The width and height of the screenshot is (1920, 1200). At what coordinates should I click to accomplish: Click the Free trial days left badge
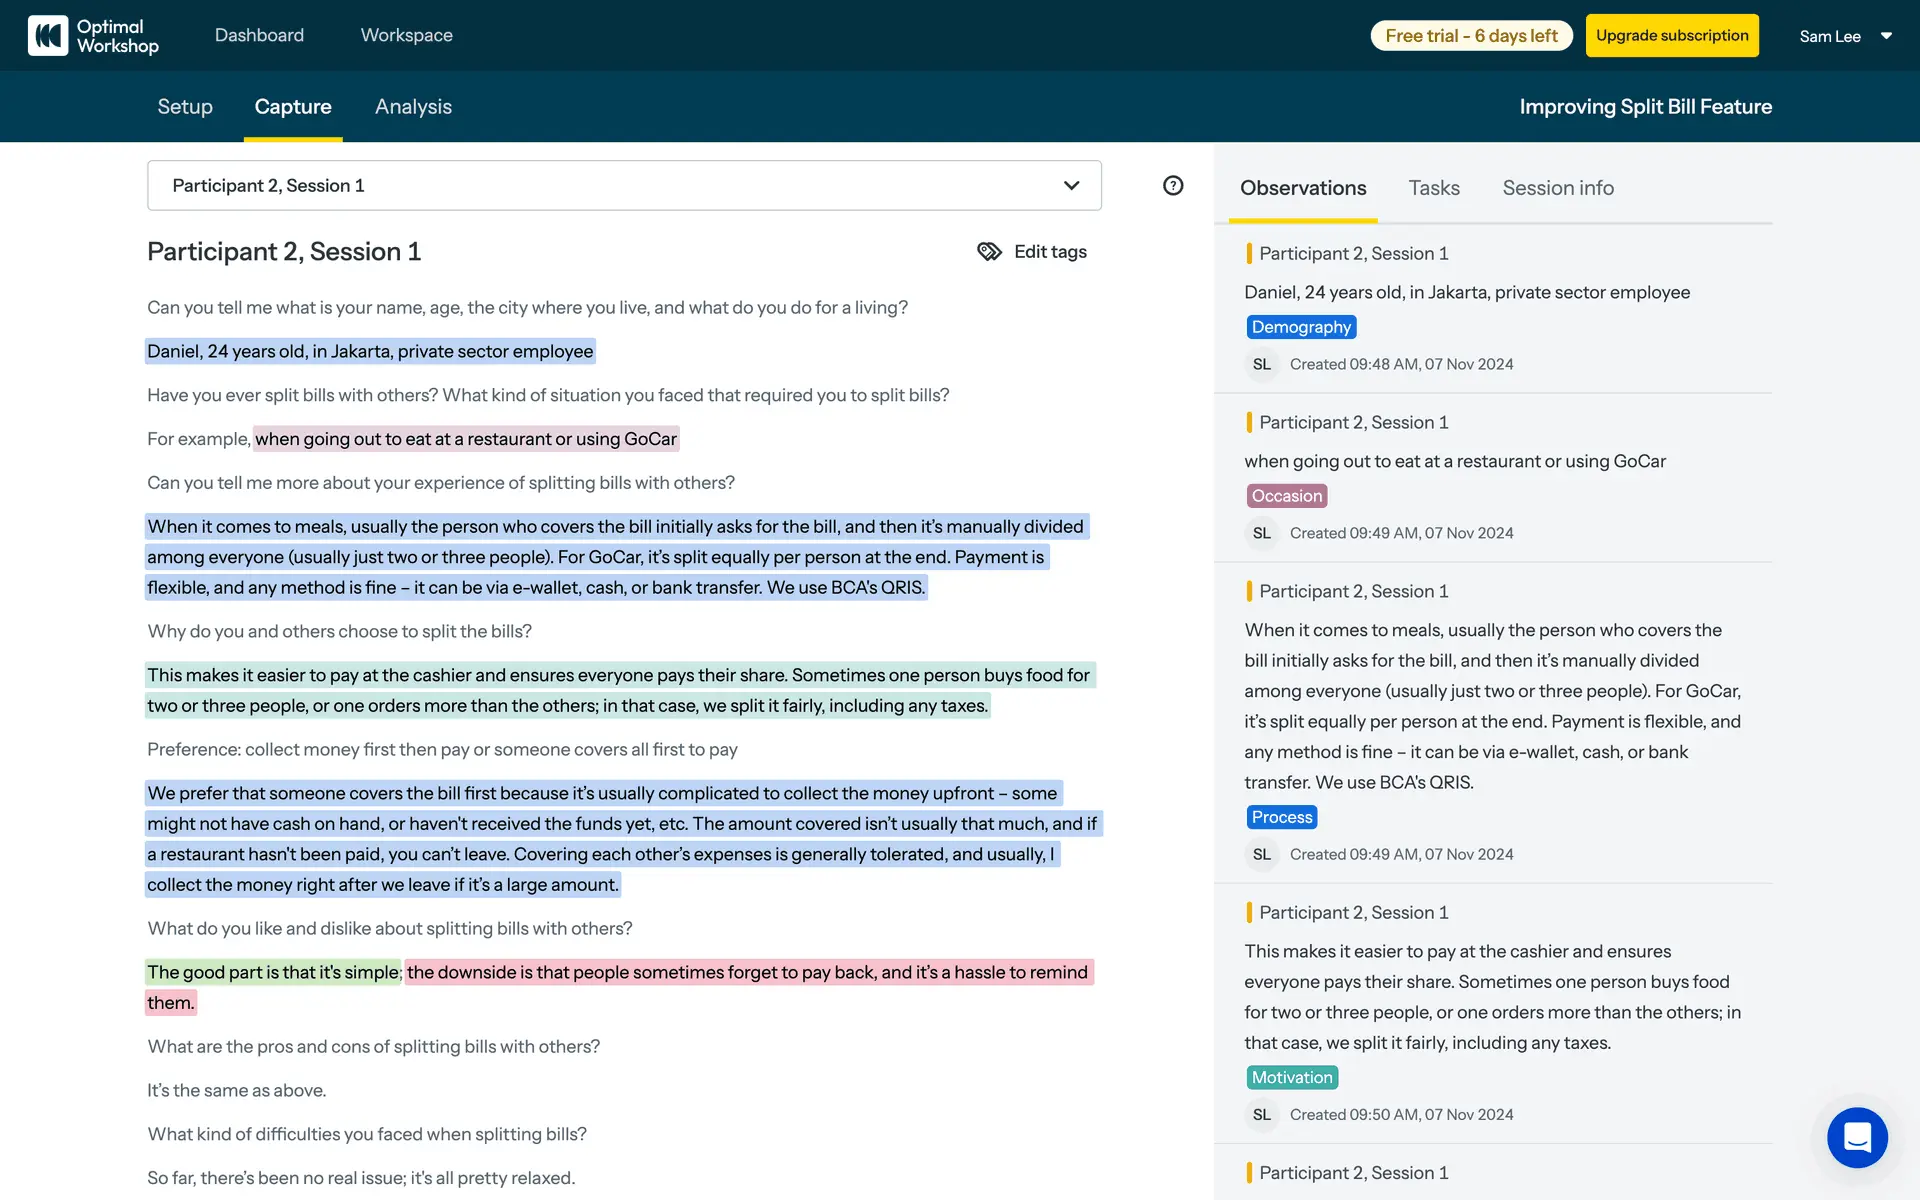[x=1470, y=36]
